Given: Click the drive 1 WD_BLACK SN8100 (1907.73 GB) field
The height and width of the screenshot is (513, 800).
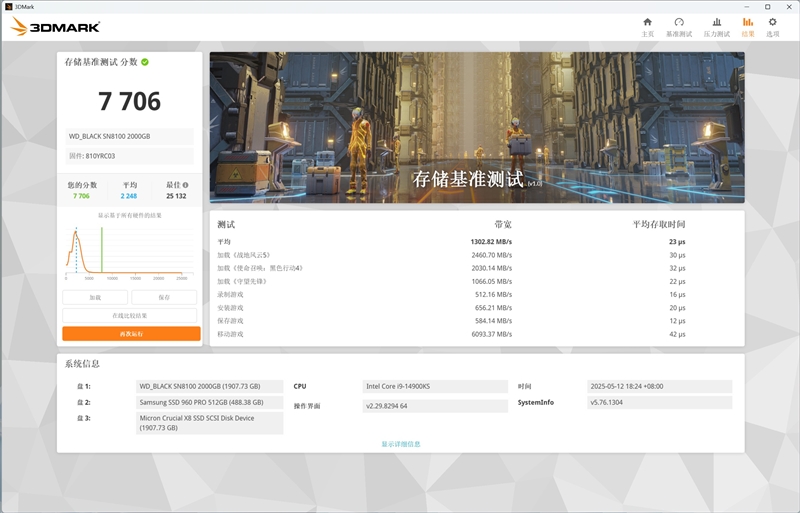Looking at the screenshot, I should point(209,386).
